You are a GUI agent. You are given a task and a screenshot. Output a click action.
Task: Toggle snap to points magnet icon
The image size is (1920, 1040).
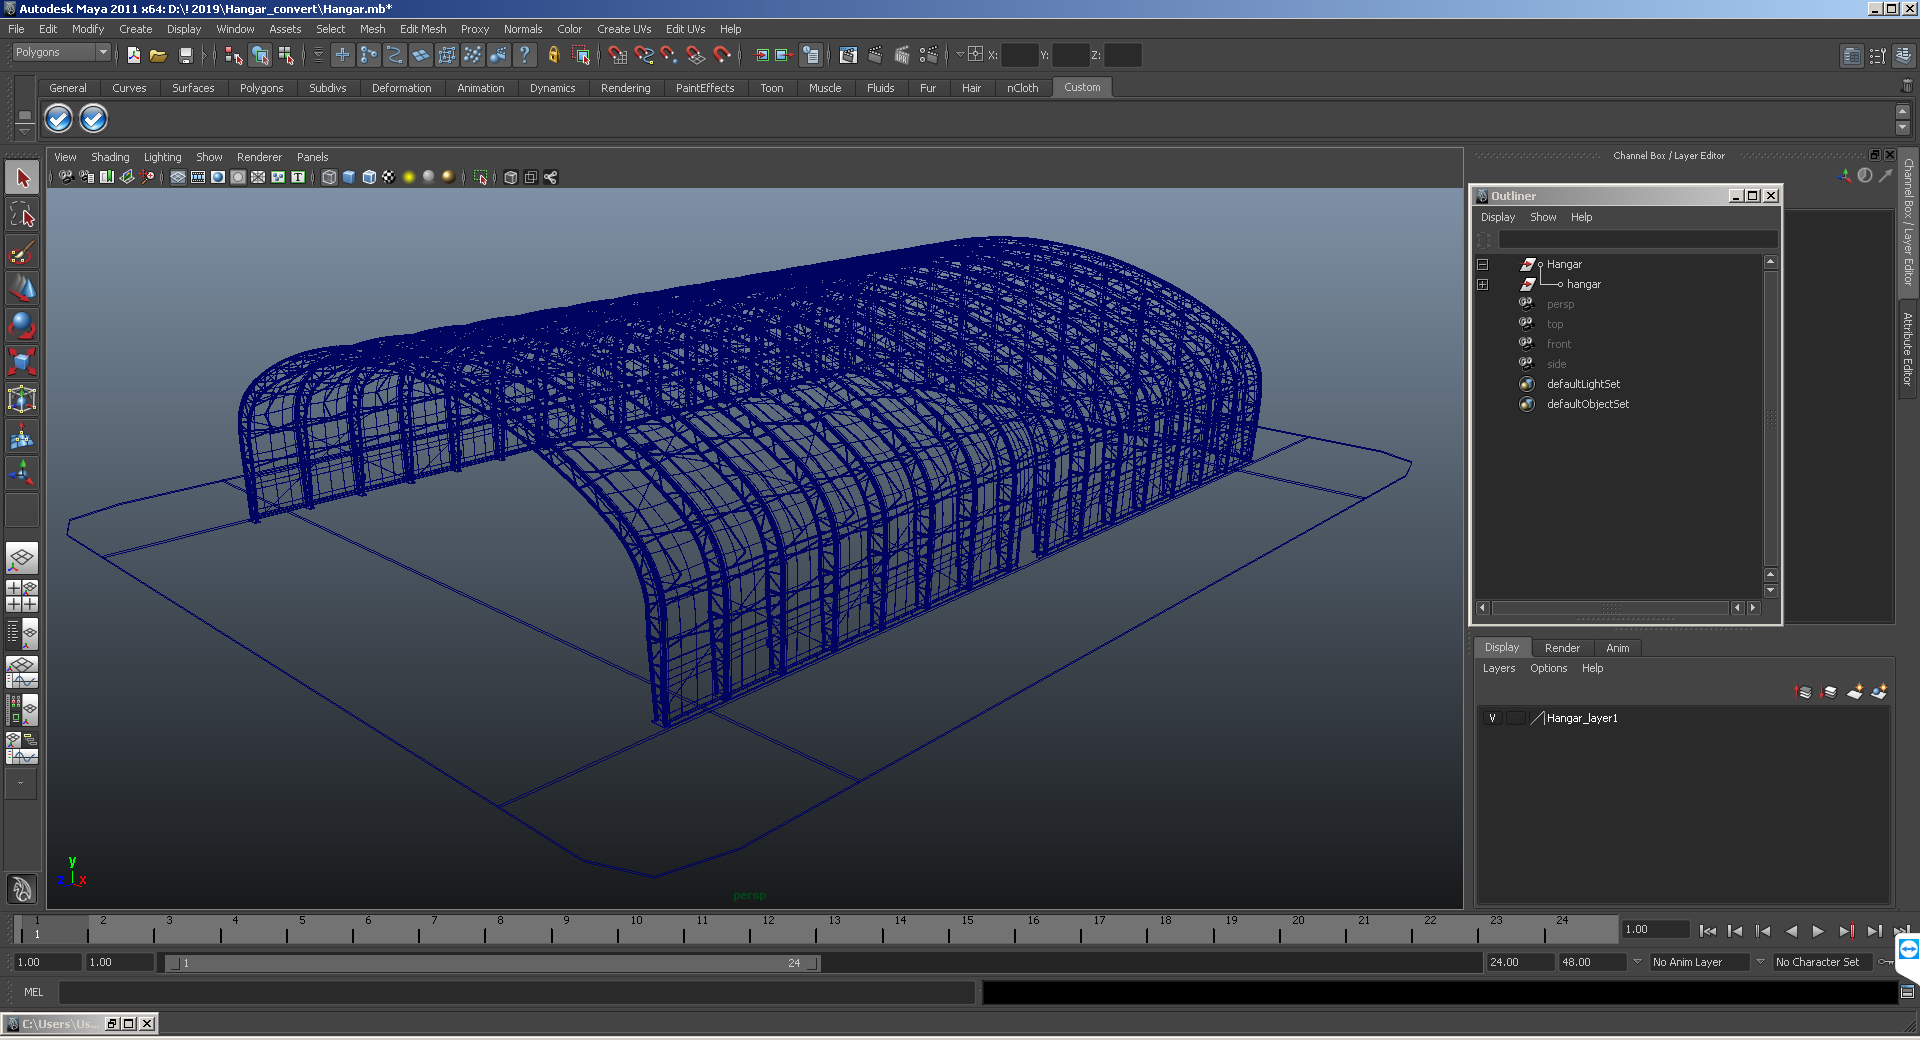point(669,55)
